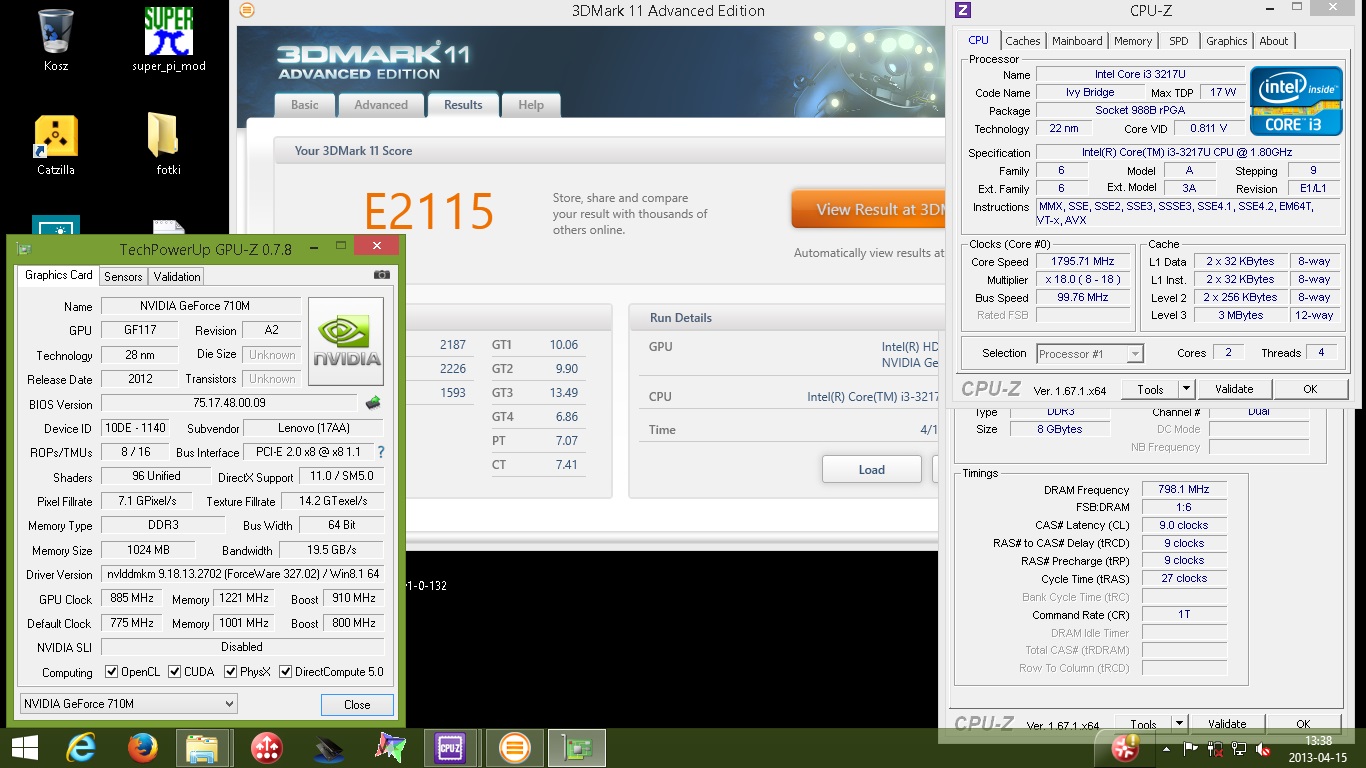Click the GPU-Z title bar icon
Image resolution: width=1366 pixels, height=768 pixels.
click(23, 249)
